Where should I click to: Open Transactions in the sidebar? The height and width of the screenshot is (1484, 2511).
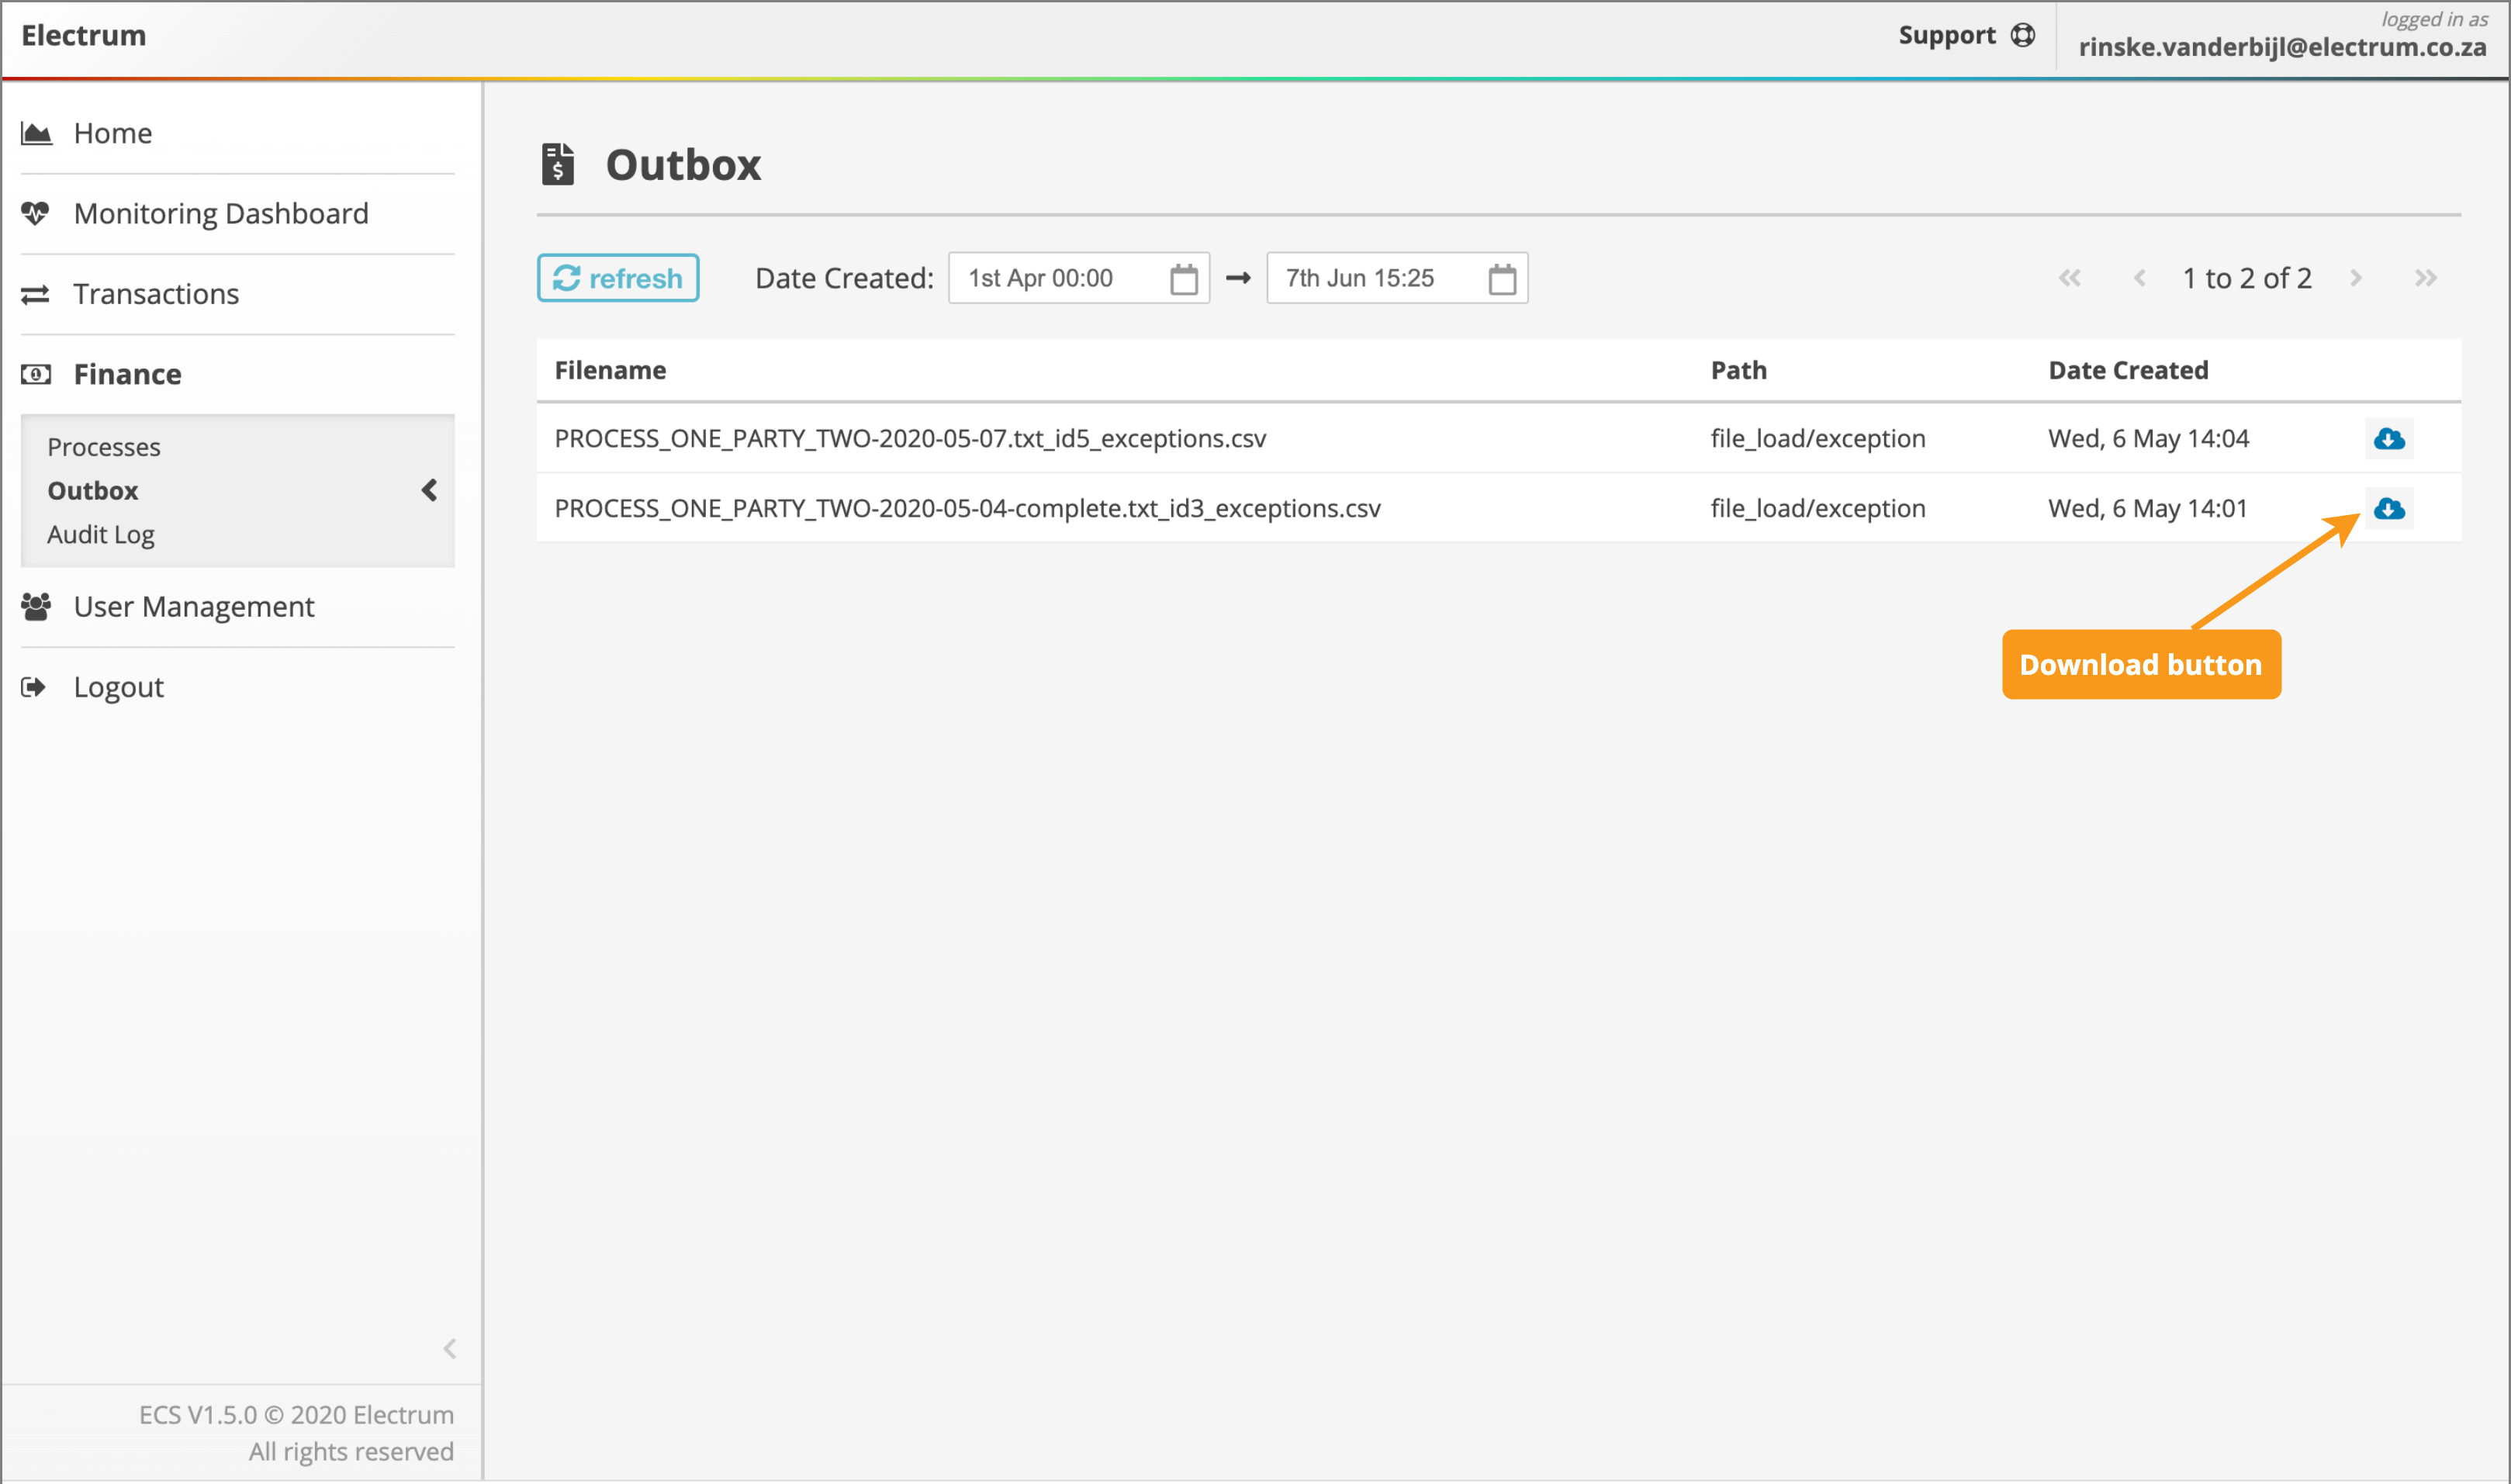point(155,294)
